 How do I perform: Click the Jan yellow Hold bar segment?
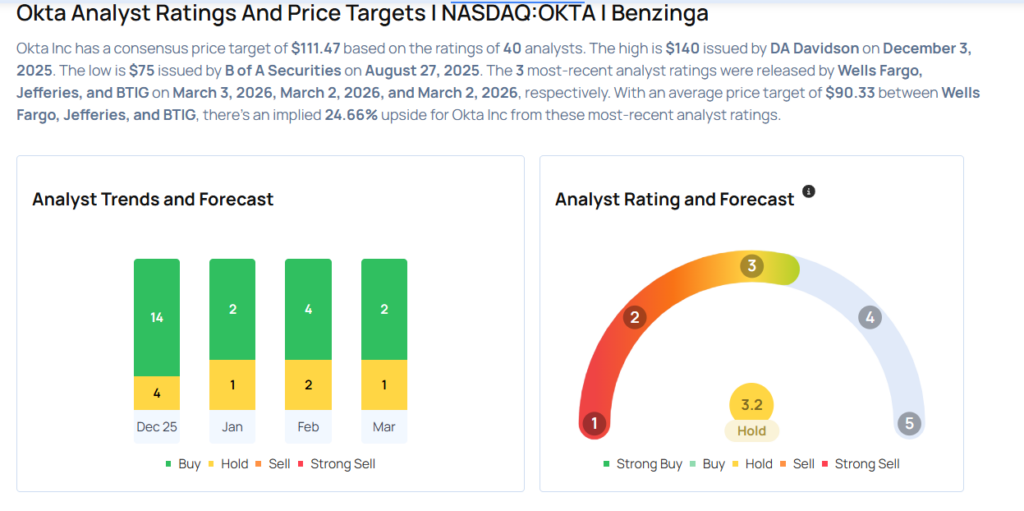click(x=232, y=385)
